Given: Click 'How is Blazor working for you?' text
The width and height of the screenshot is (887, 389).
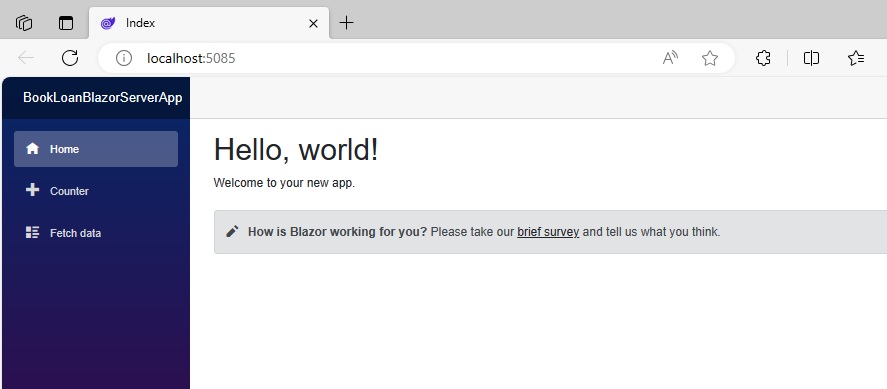Looking at the screenshot, I should pos(337,232).
